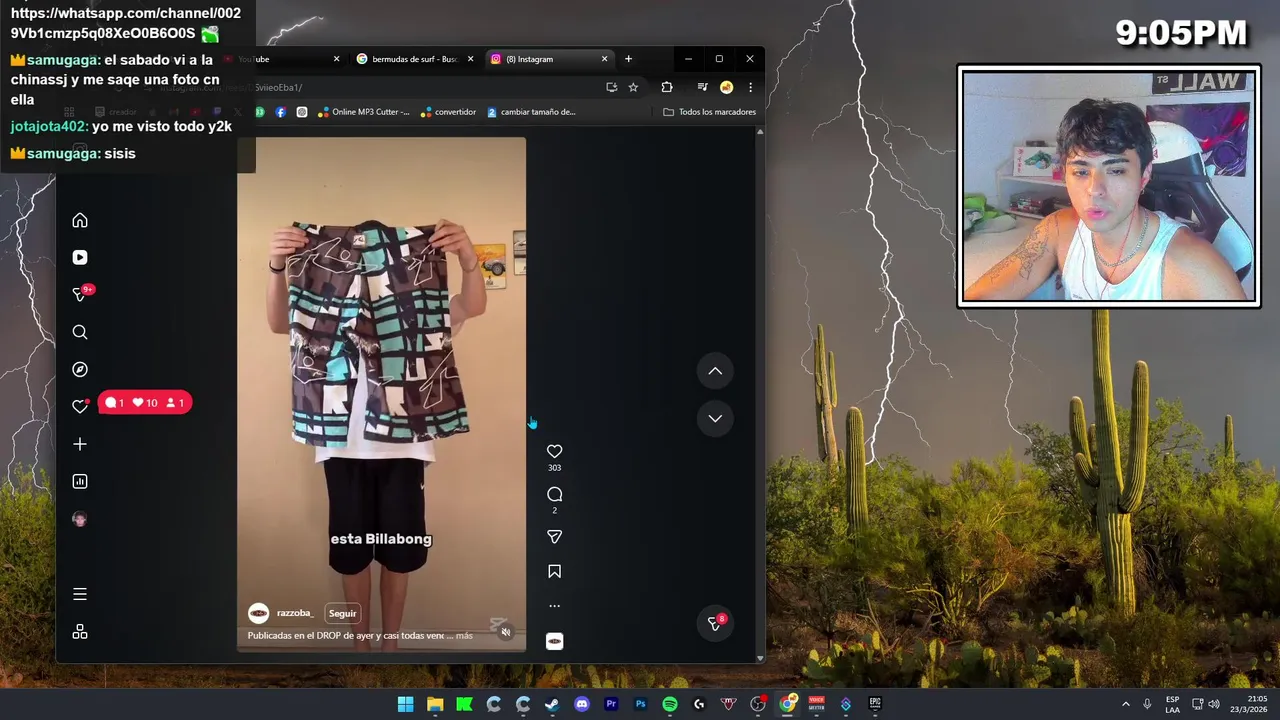Open Discord from taskbar
This screenshot has height=720, width=1280.
coord(582,704)
